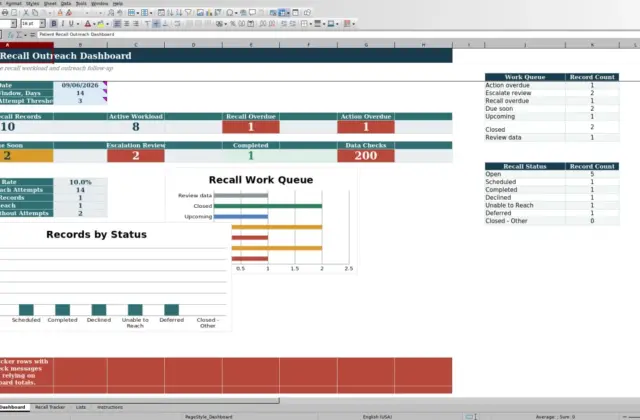Toggle Align Left
Viewport: 640px width, 420px height.
117,24
